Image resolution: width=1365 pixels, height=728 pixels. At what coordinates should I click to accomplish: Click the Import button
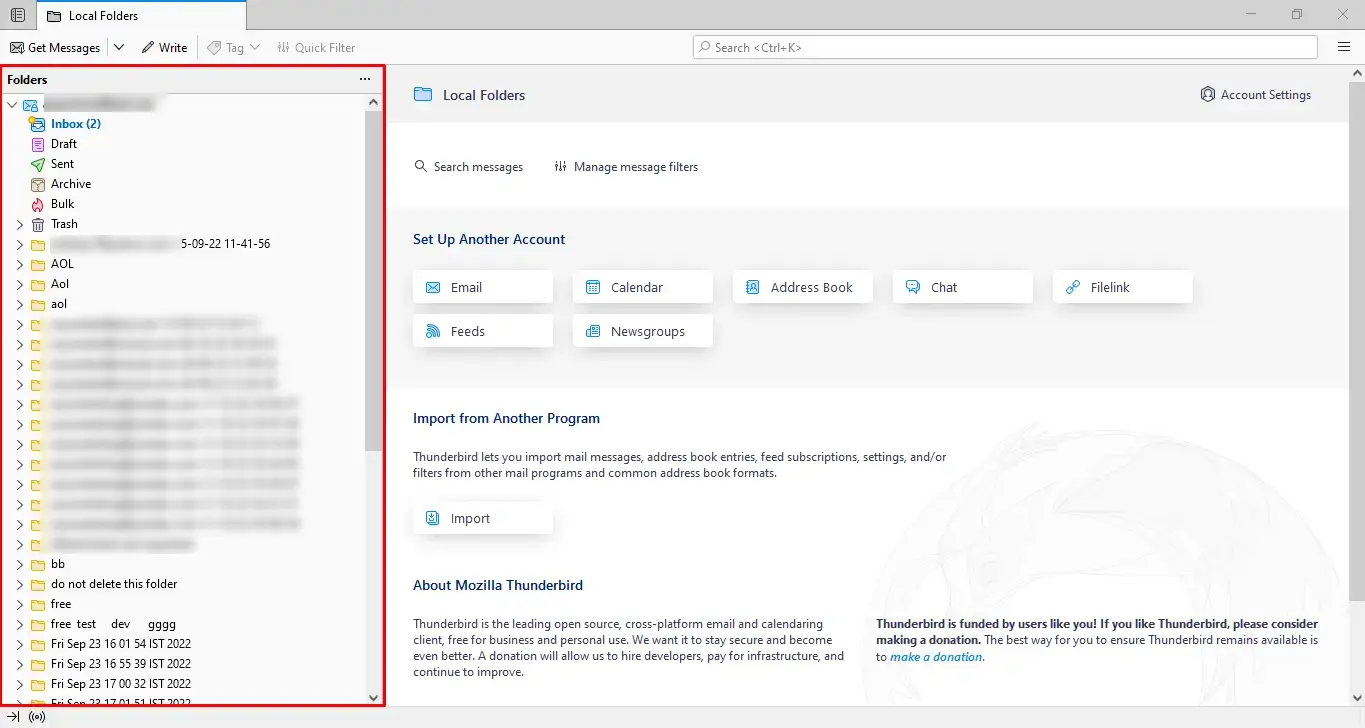click(x=483, y=518)
